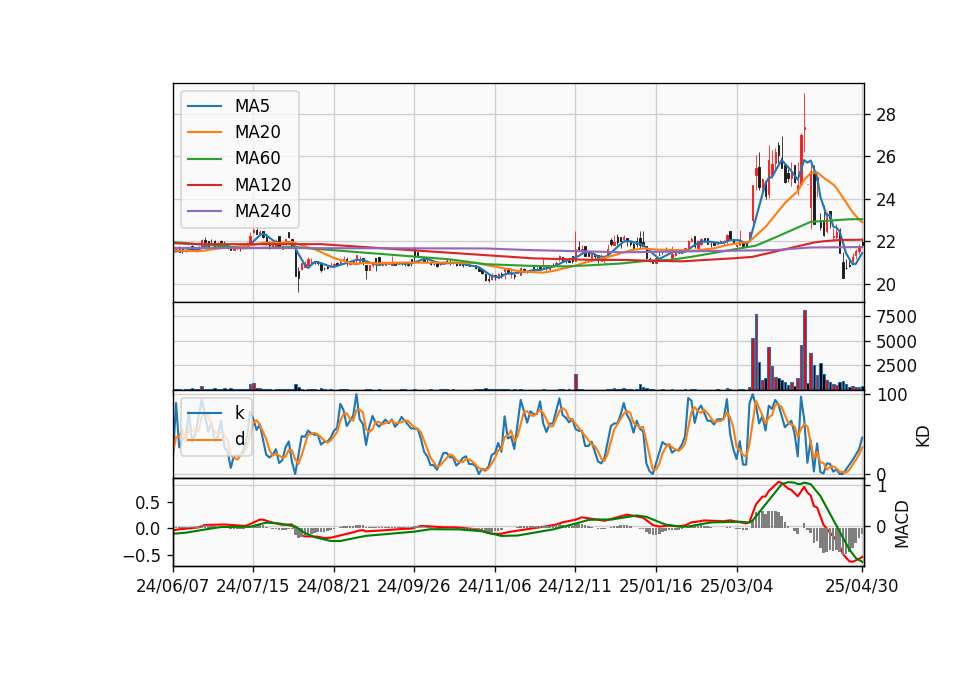Click the green MA60 legend line sample
The width and height of the screenshot is (960, 690).
pos(204,159)
